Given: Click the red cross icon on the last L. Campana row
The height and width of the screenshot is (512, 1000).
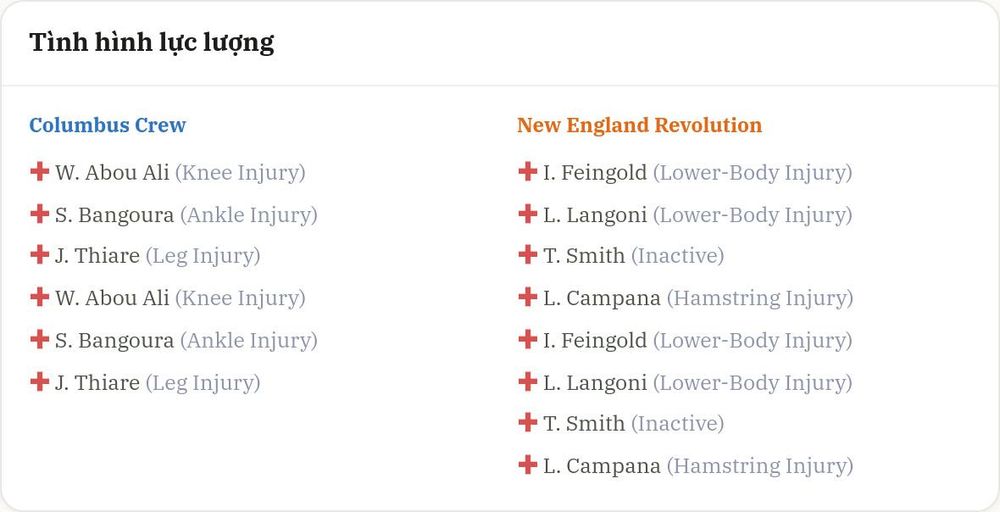Looking at the screenshot, I should (527, 465).
